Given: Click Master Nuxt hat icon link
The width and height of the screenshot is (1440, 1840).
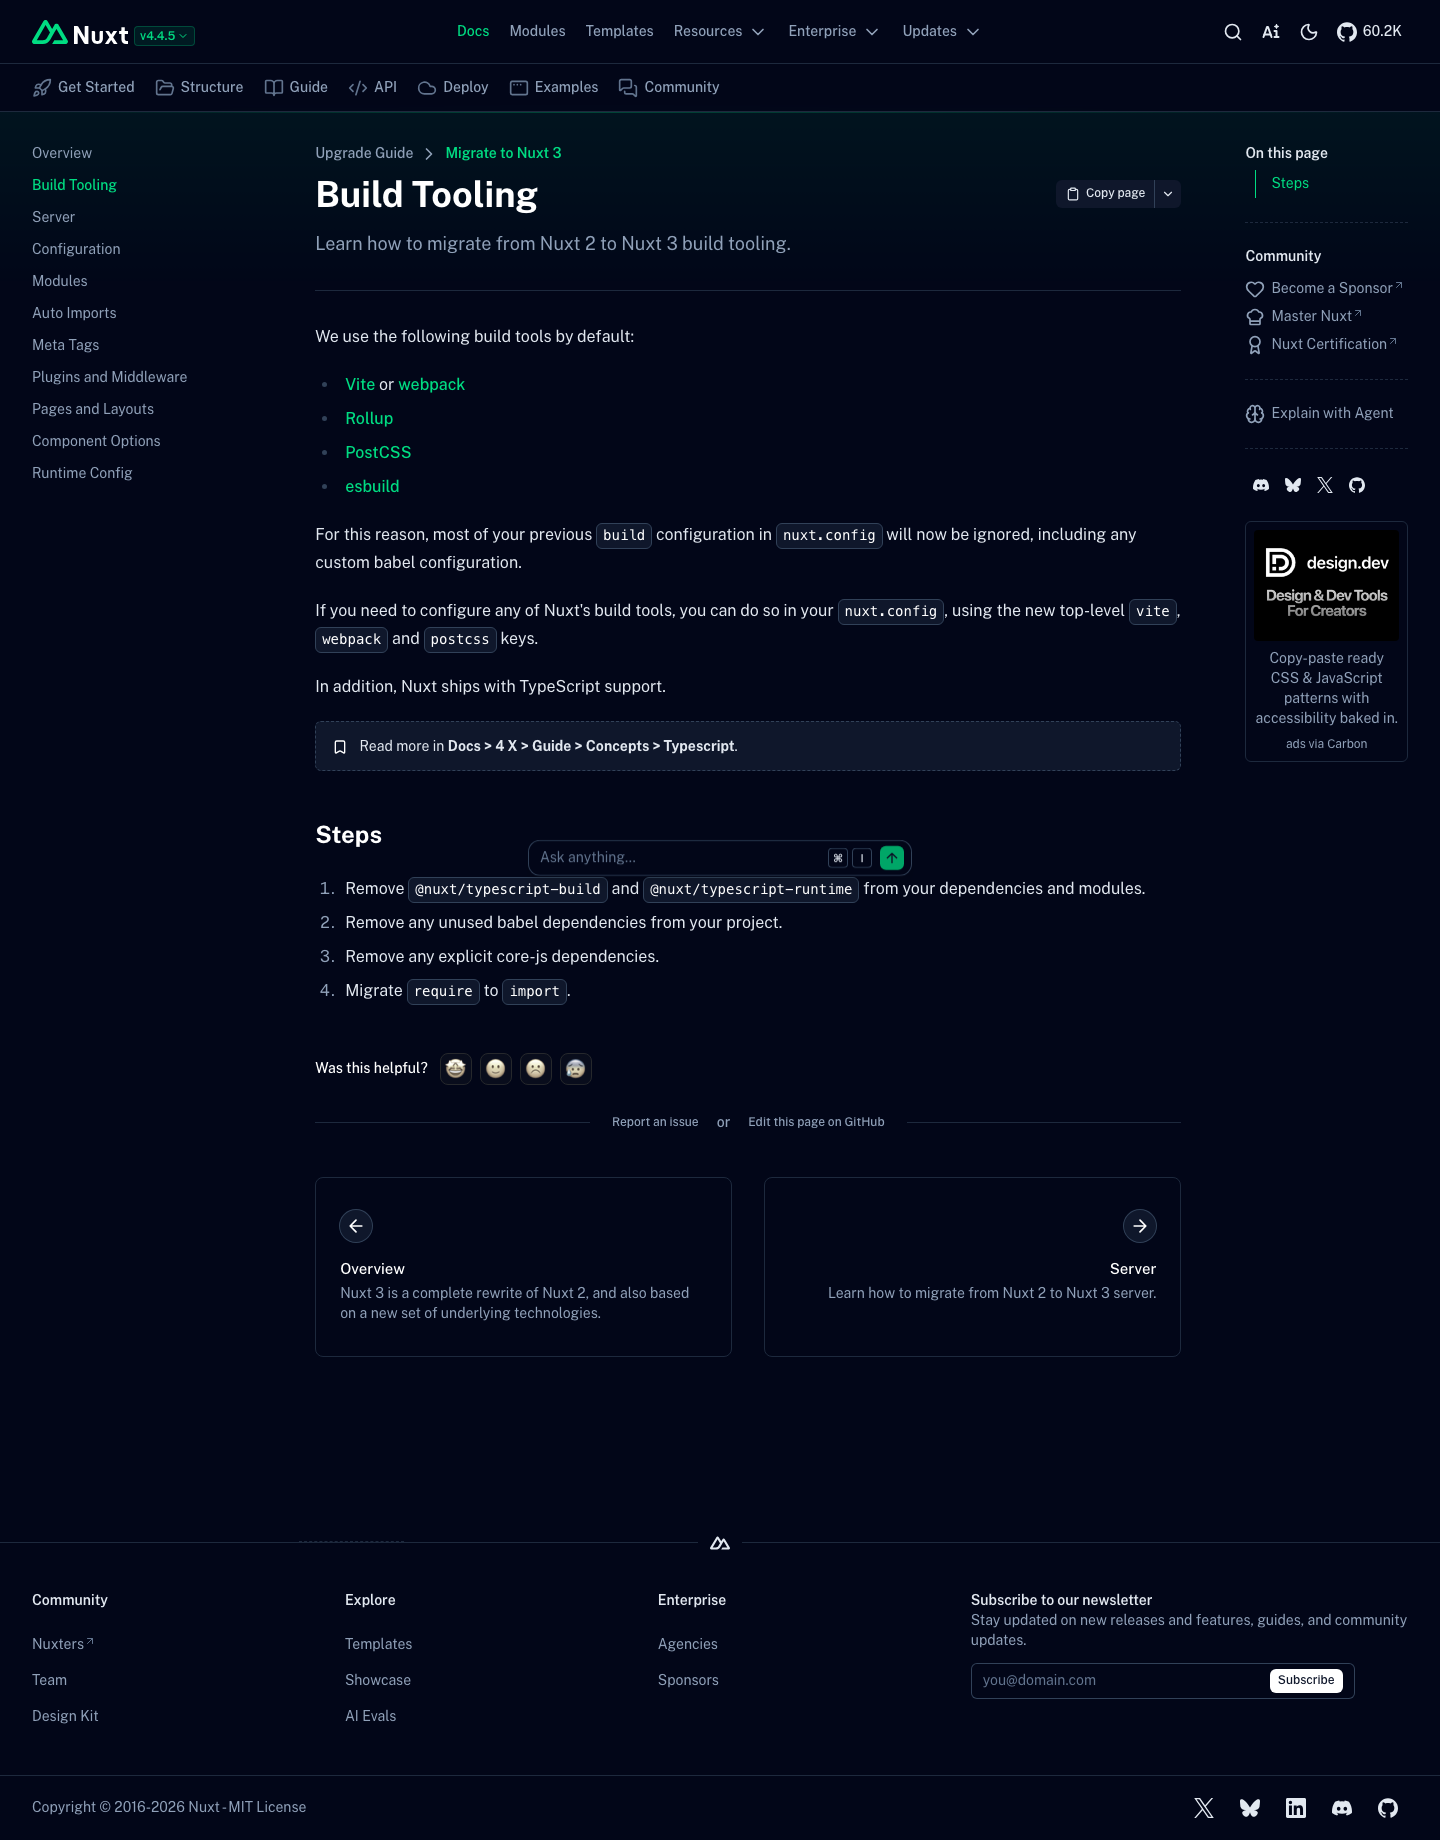Looking at the screenshot, I should click(1304, 316).
